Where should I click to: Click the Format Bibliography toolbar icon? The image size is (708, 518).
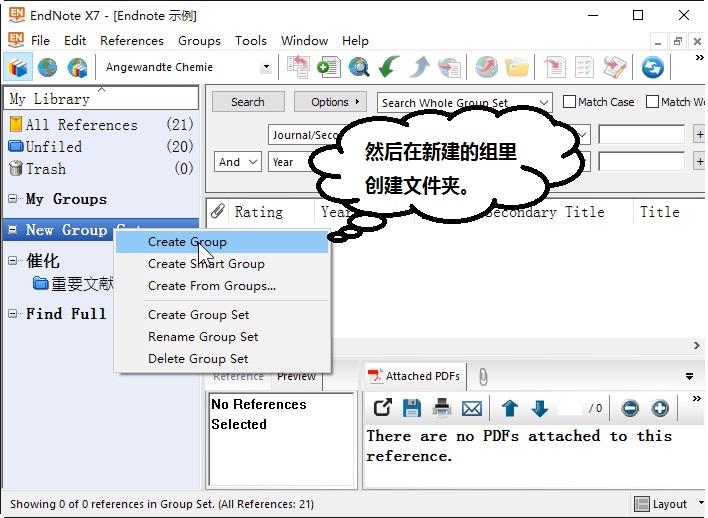click(584, 68)
